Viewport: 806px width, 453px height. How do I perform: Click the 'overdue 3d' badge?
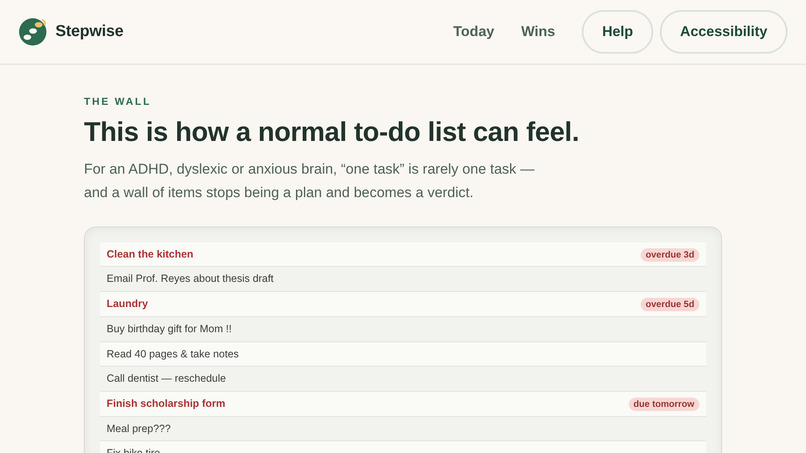(x=669, y=255)
